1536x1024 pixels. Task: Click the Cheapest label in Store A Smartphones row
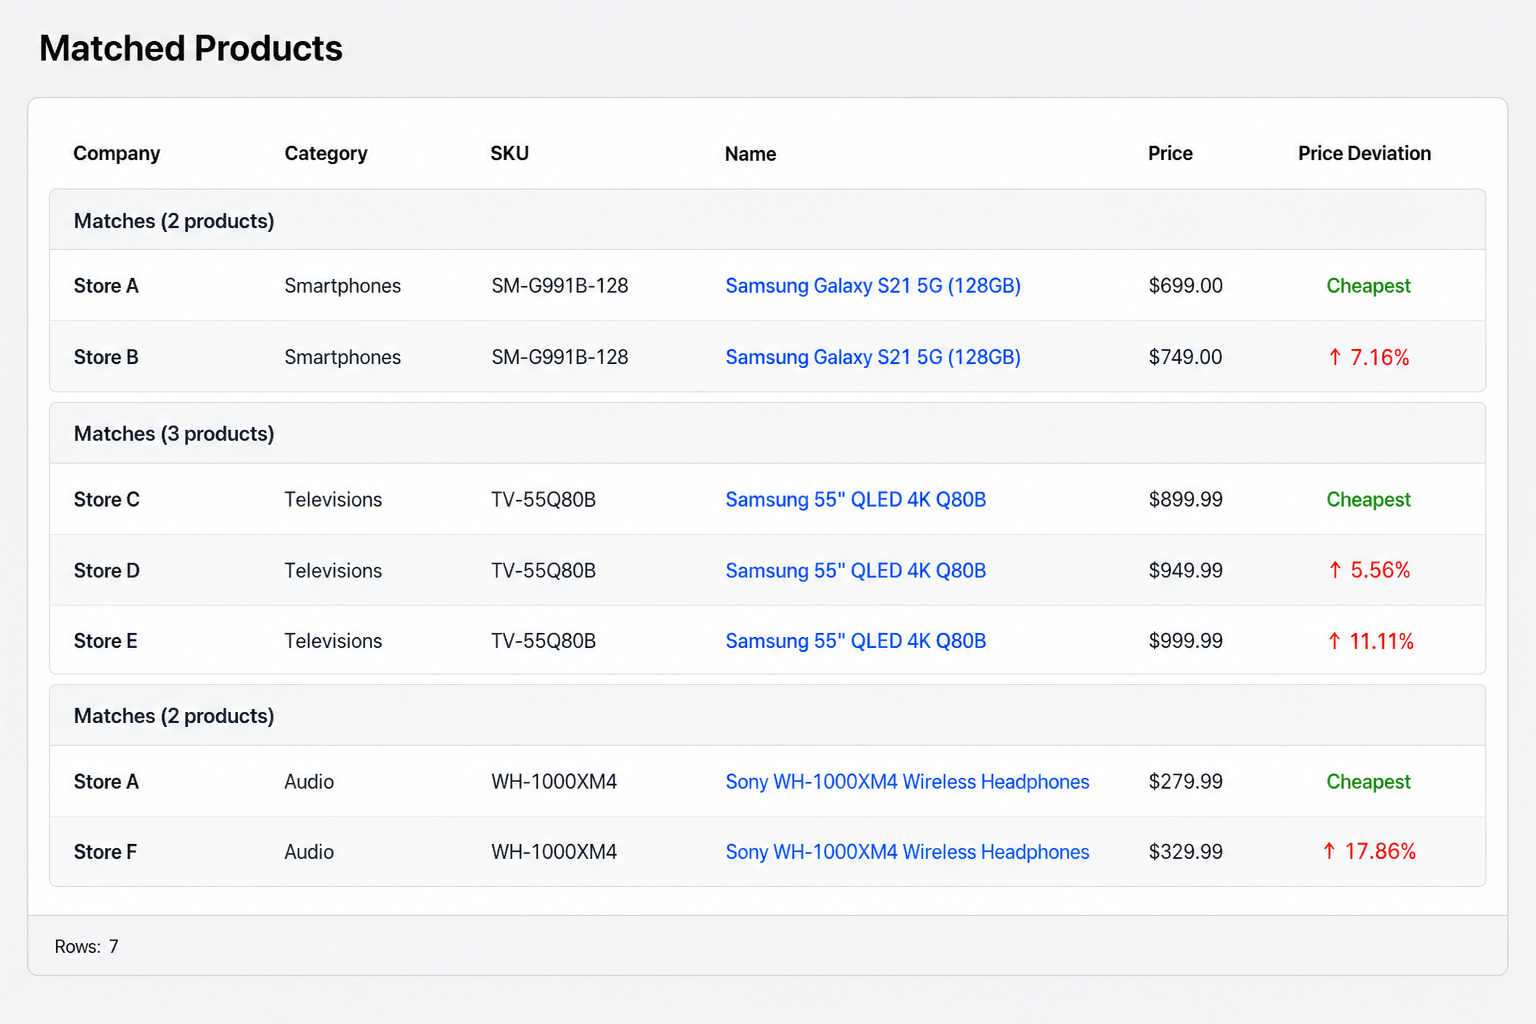[1369, 286]
